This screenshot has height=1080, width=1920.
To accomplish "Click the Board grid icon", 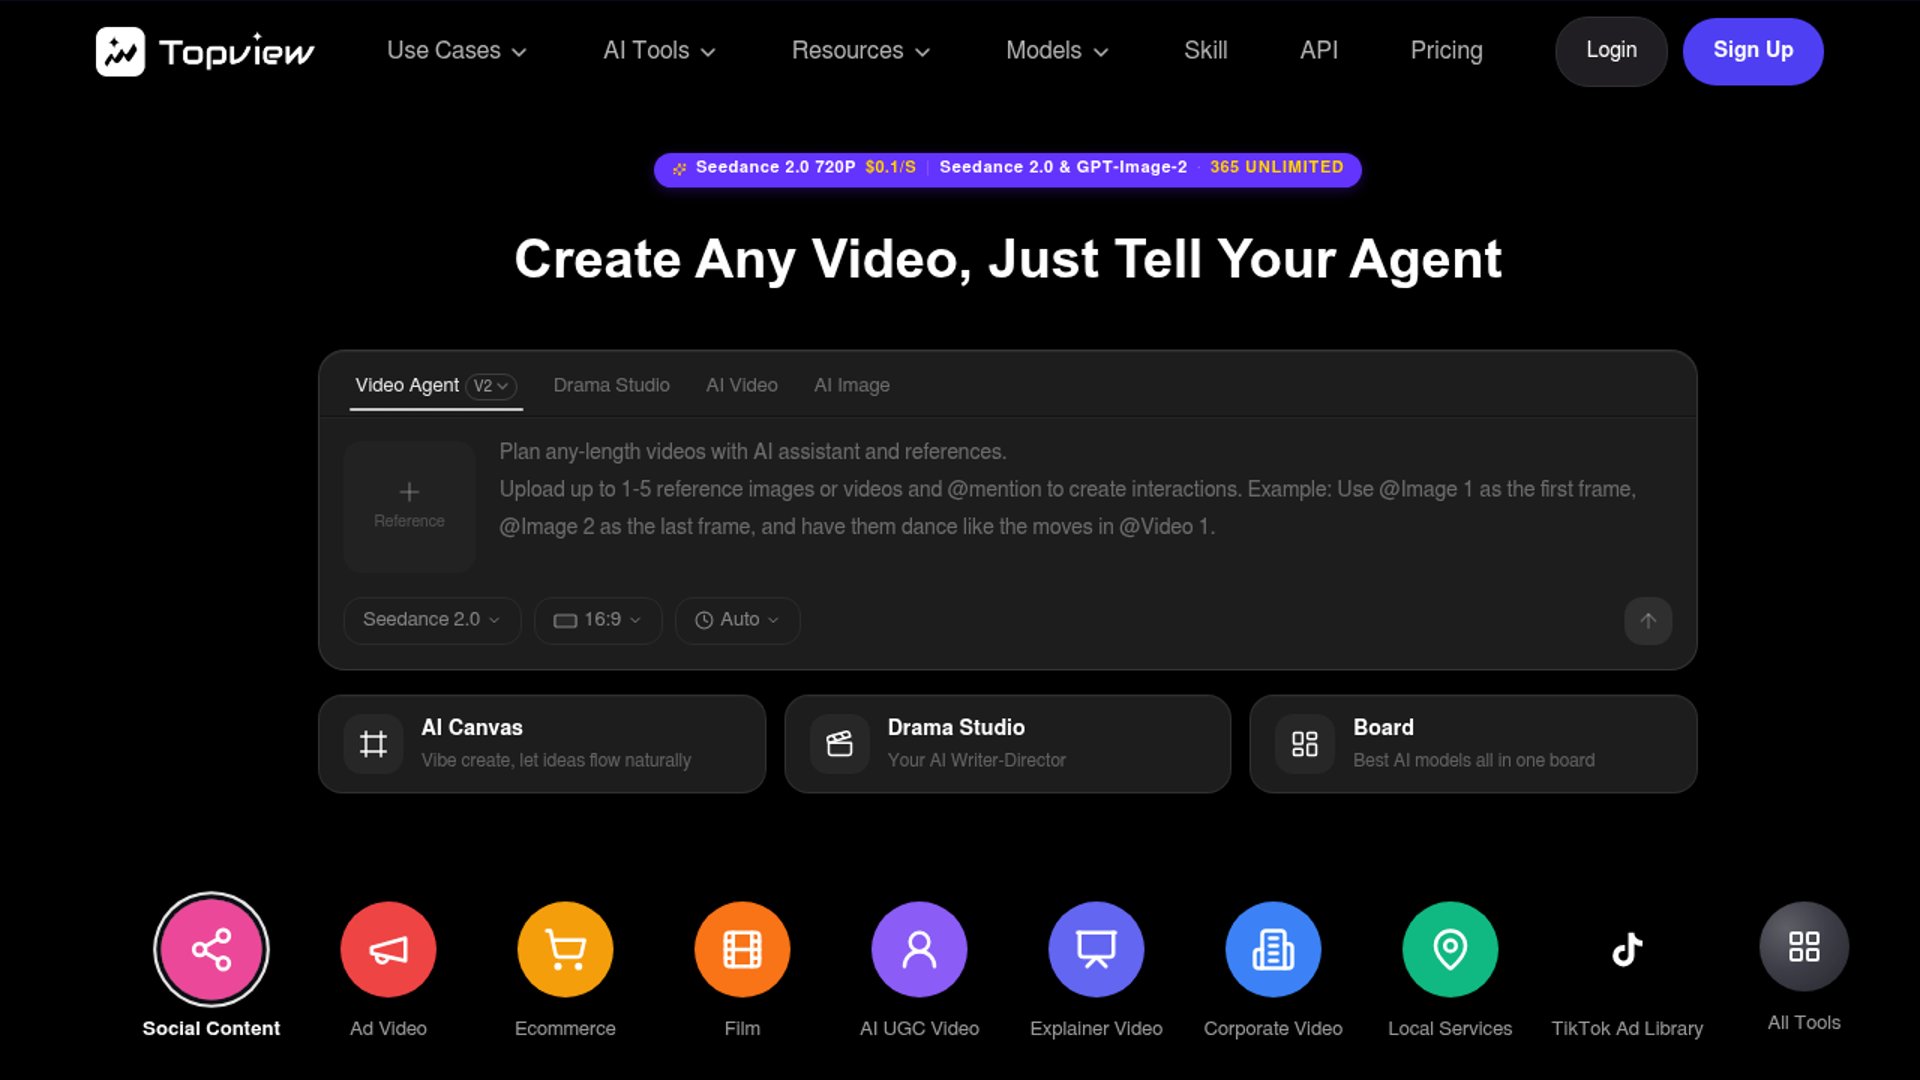I will [x=1305, y=744].
